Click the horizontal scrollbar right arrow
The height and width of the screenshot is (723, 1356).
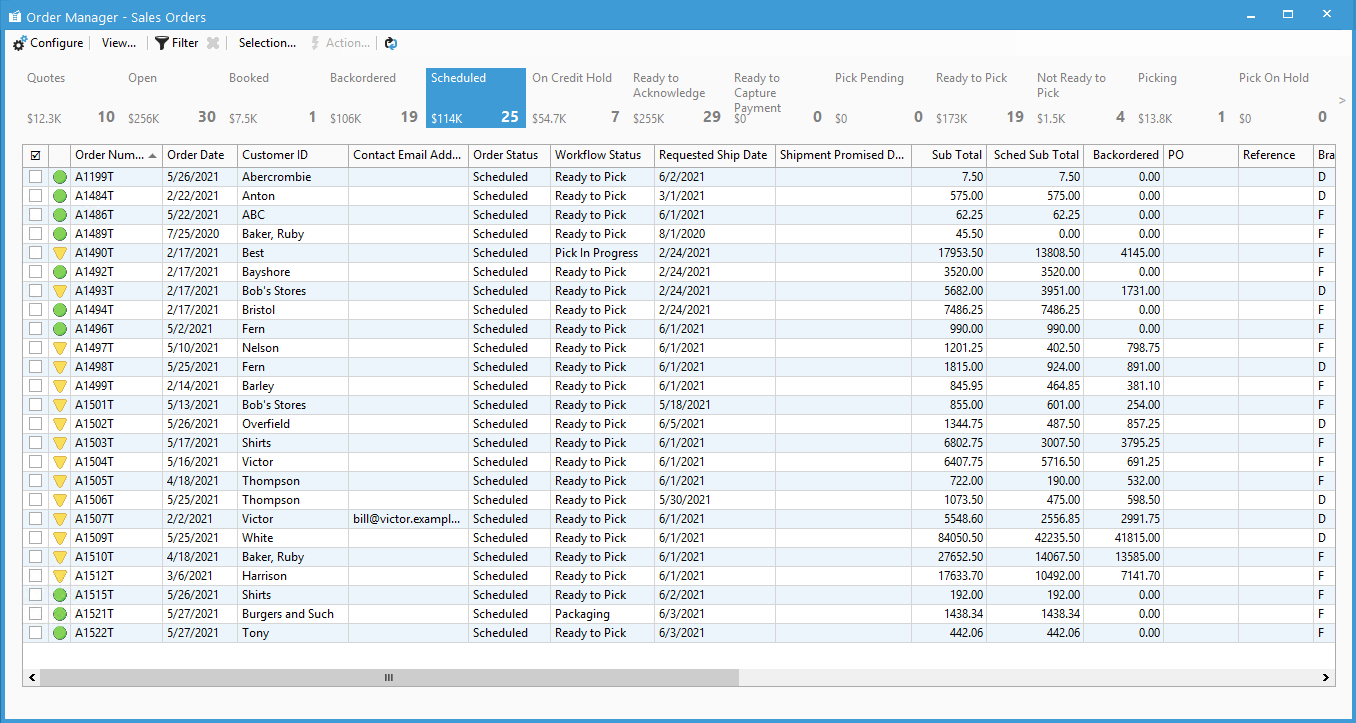click(x=1326, y=677)
